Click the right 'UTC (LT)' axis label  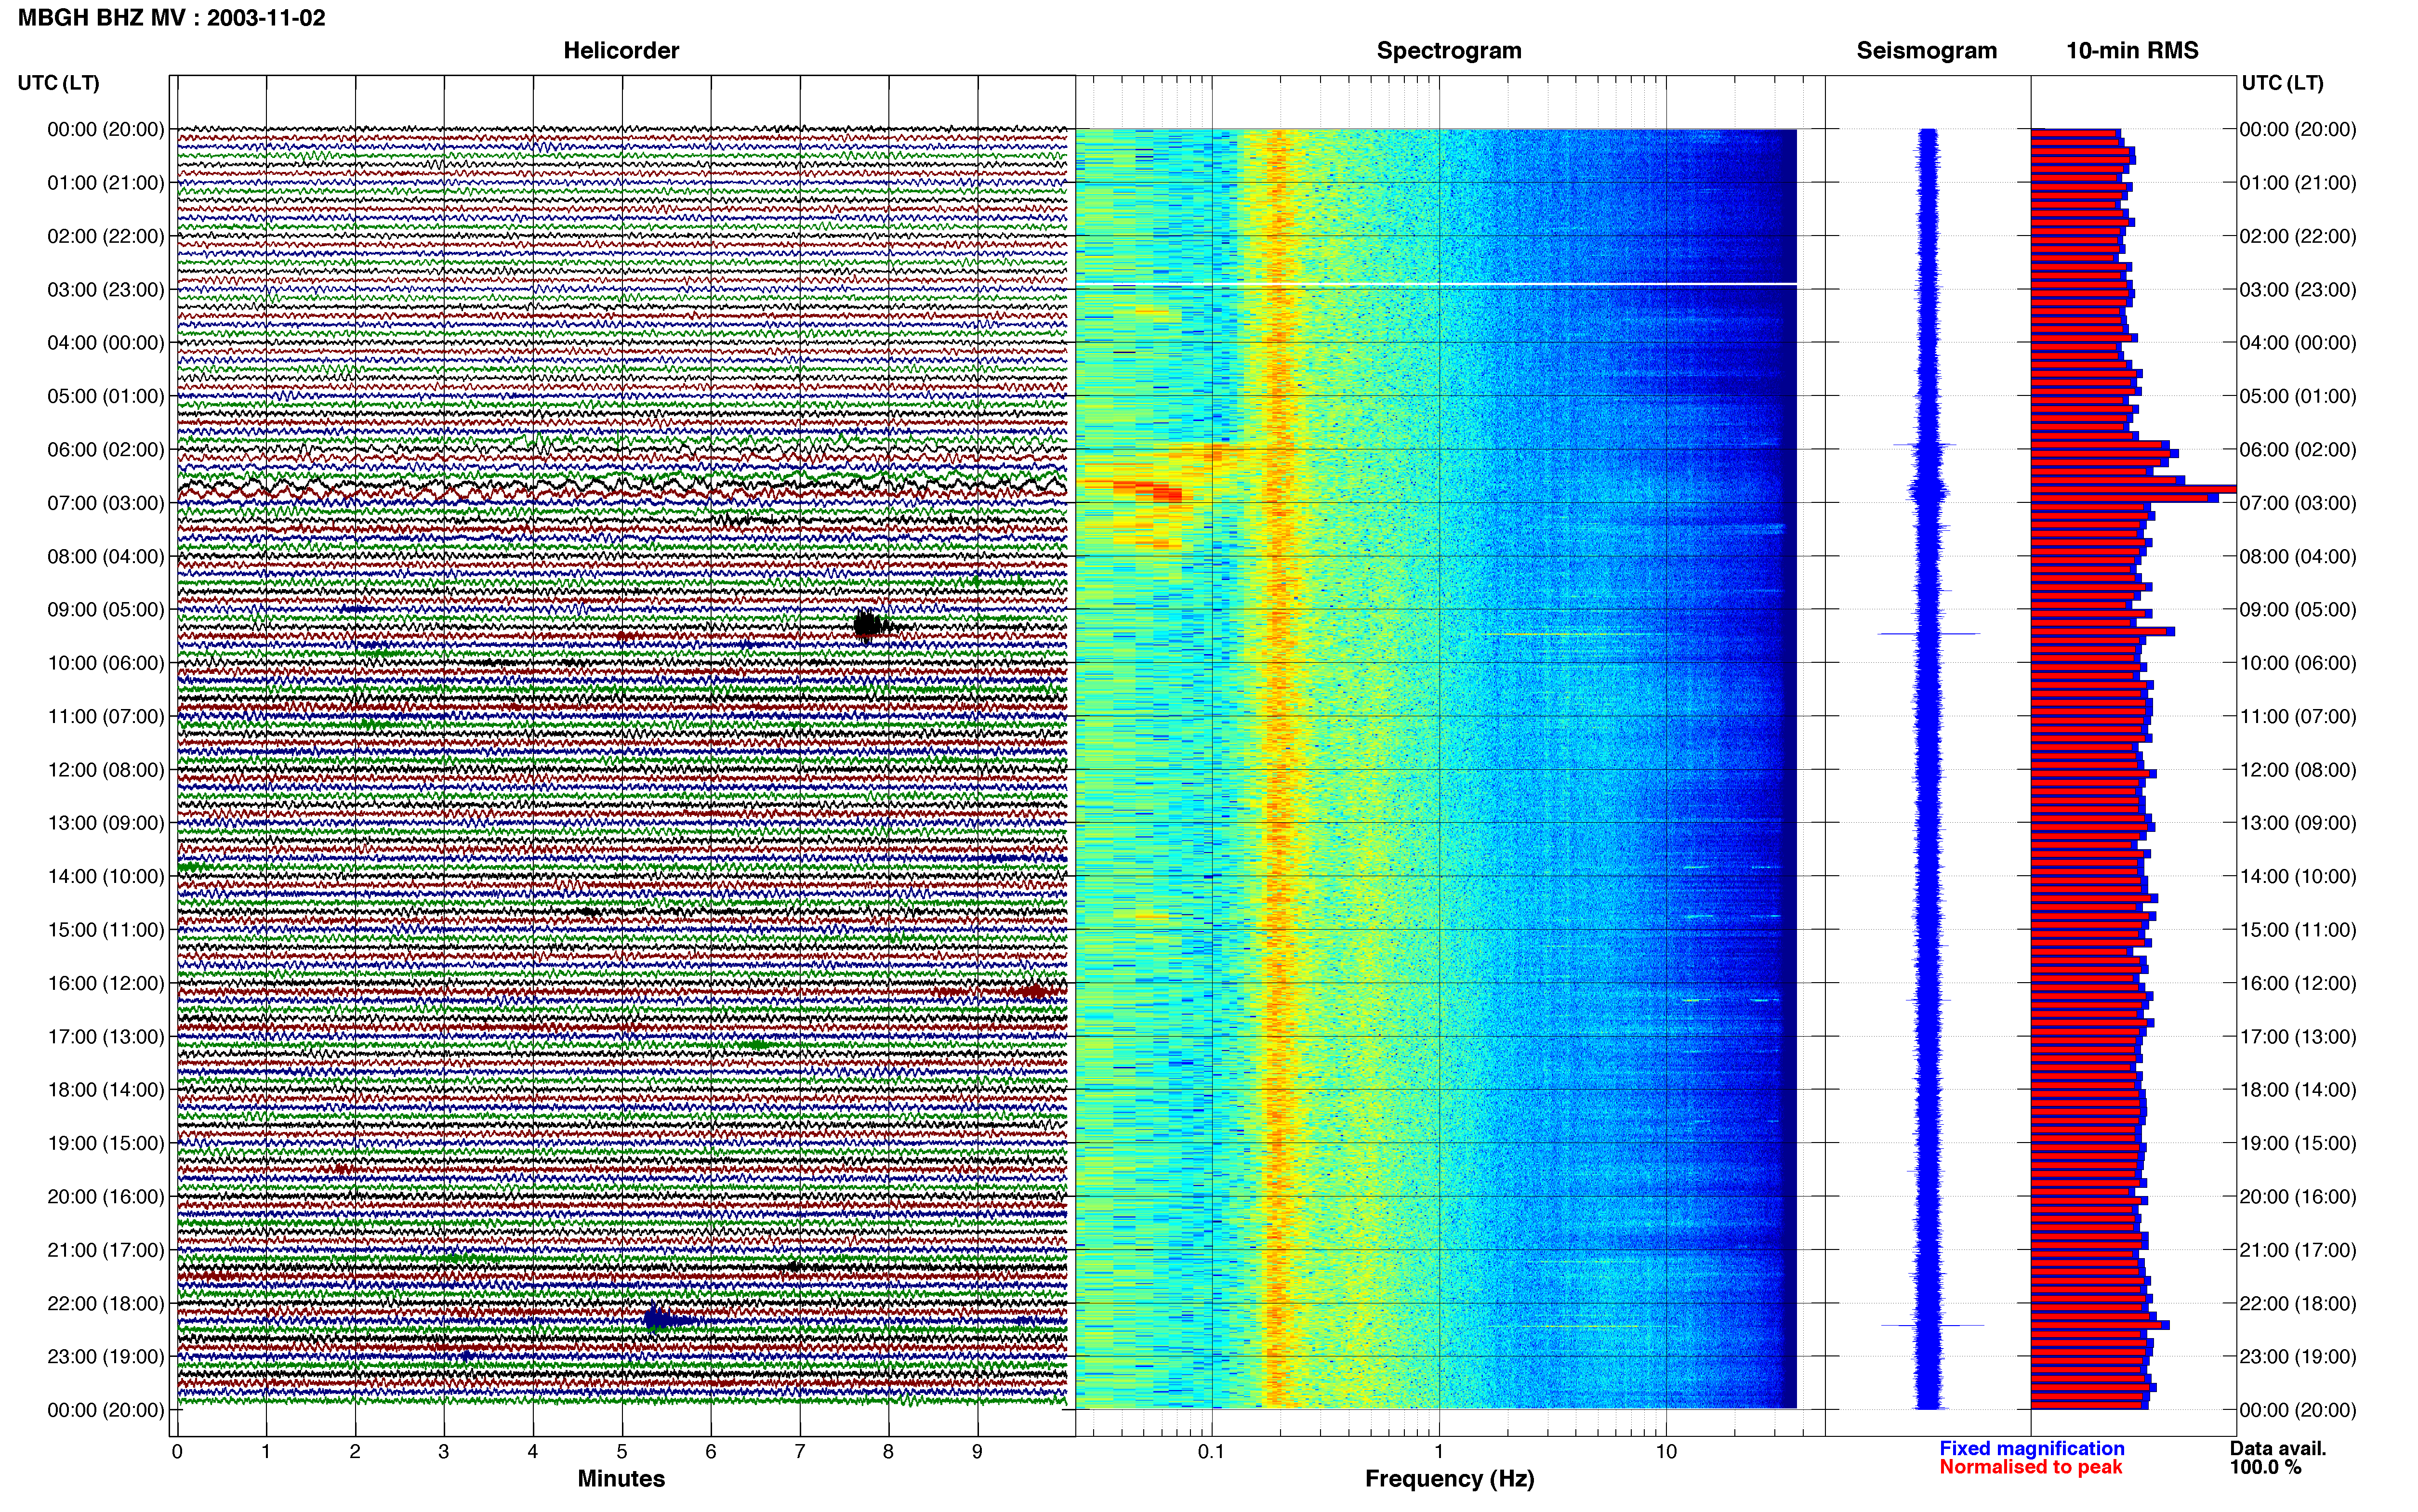tap(2282, 83)
